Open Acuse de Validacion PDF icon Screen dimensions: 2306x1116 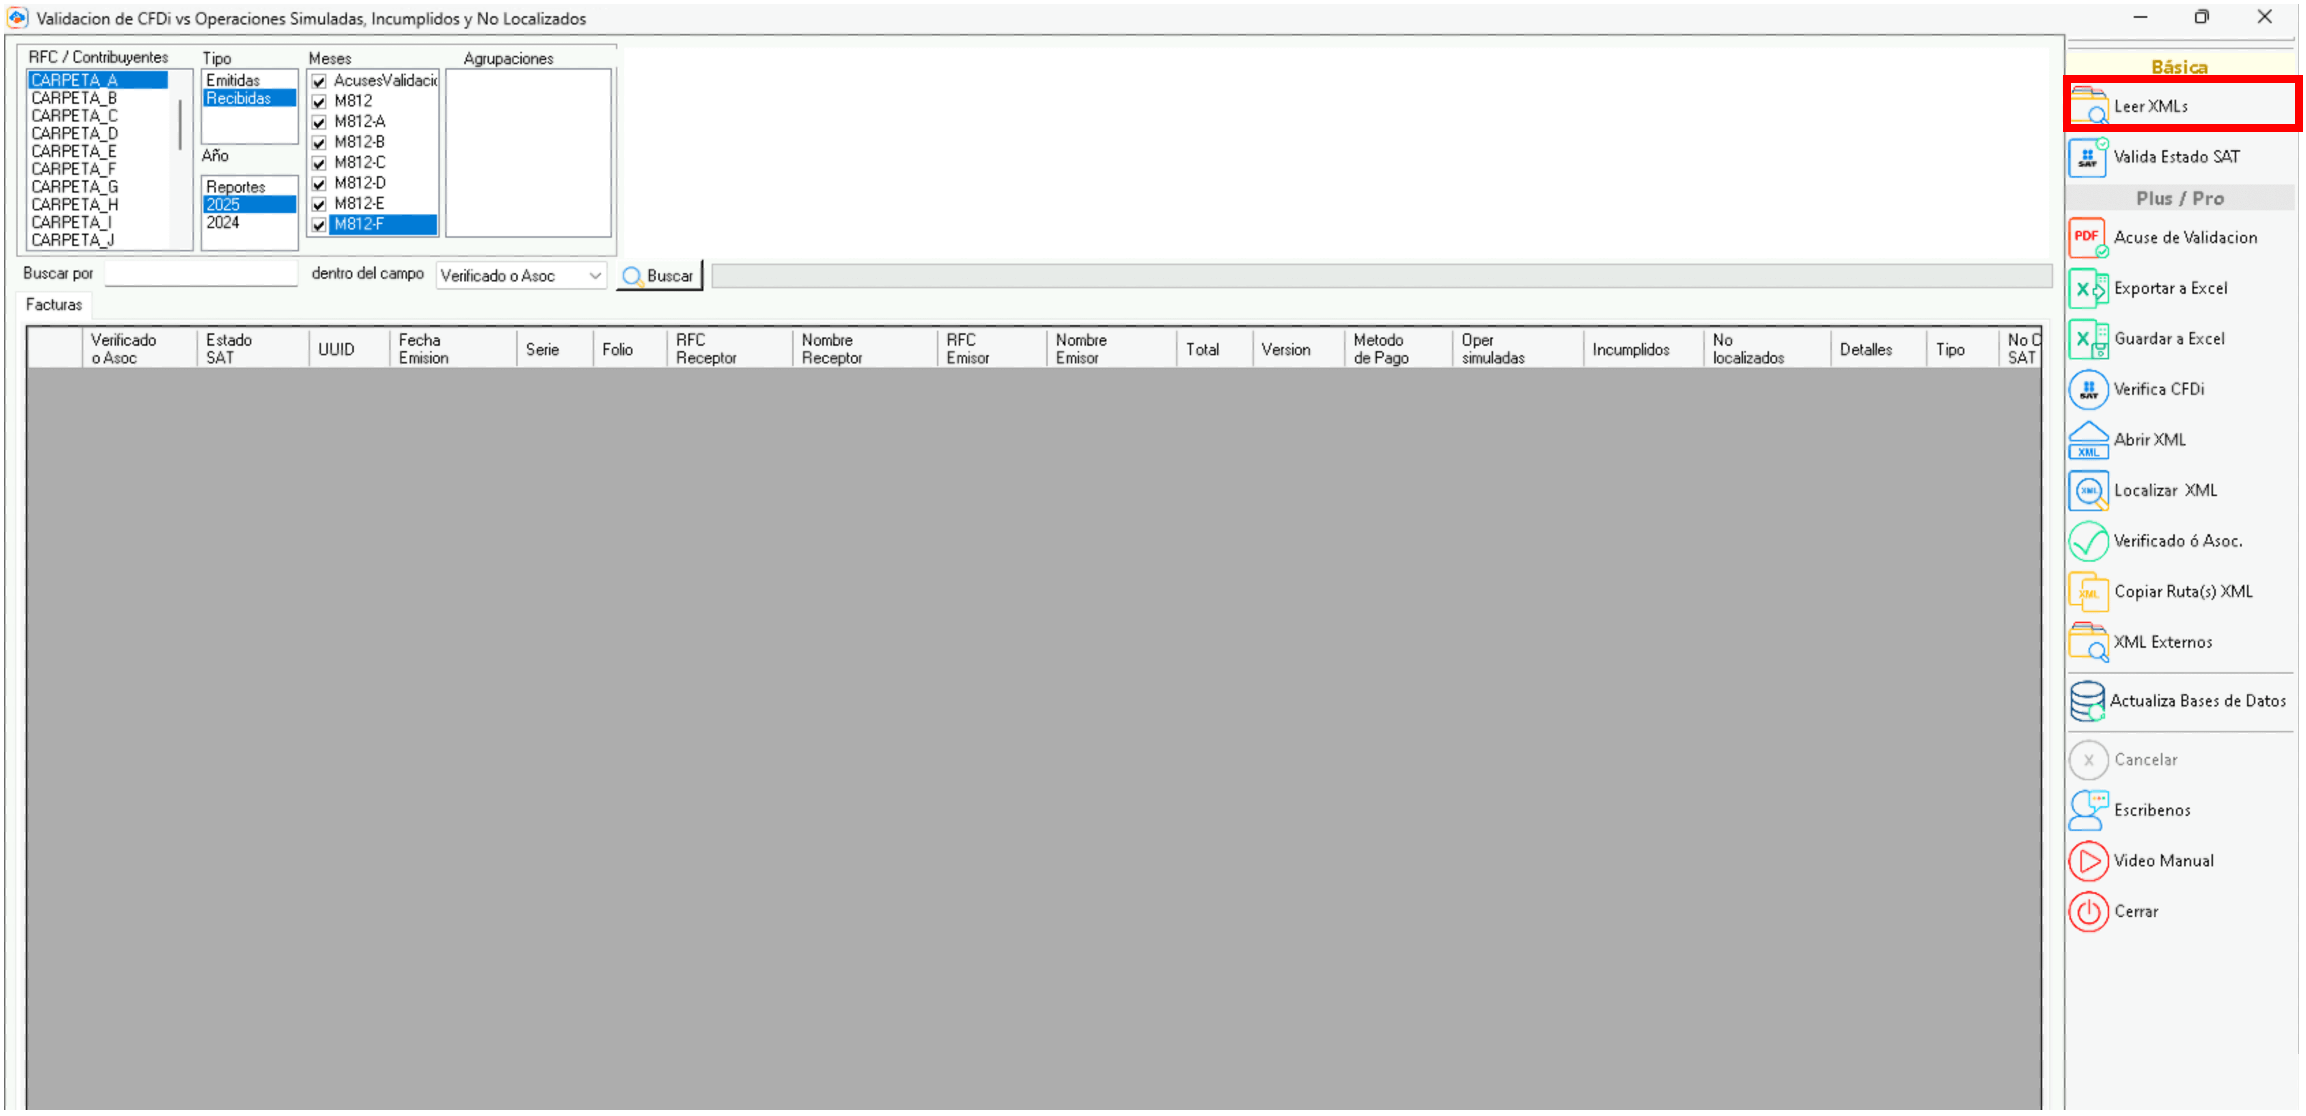[2088, 238]
